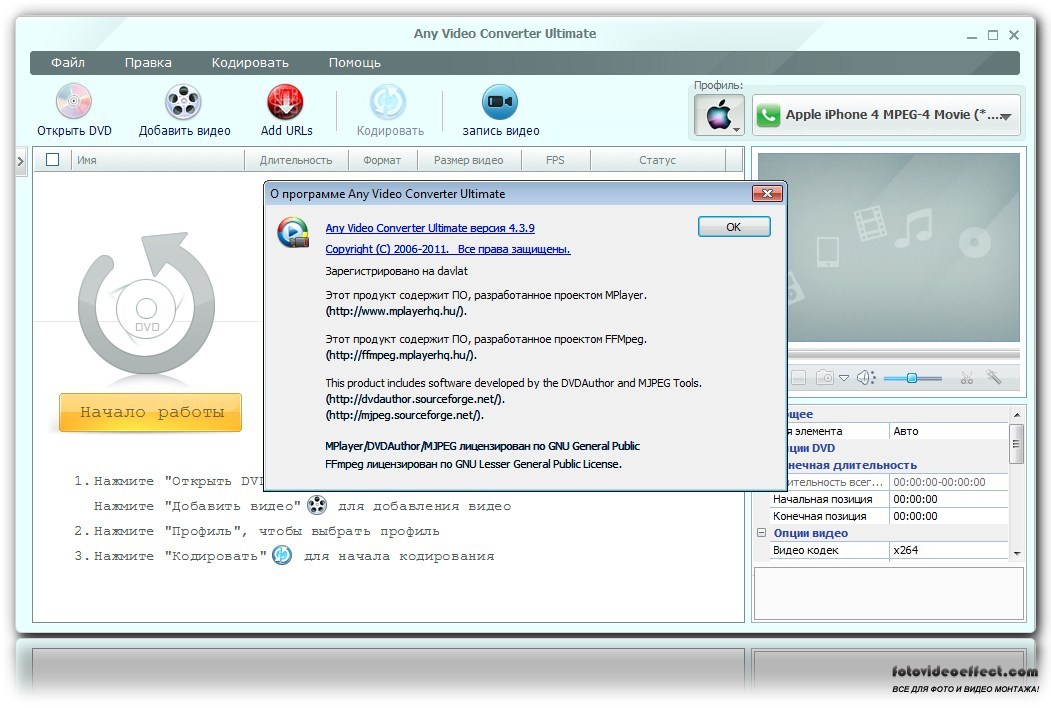
Task: Click the Статус column header
Action: 658,160
